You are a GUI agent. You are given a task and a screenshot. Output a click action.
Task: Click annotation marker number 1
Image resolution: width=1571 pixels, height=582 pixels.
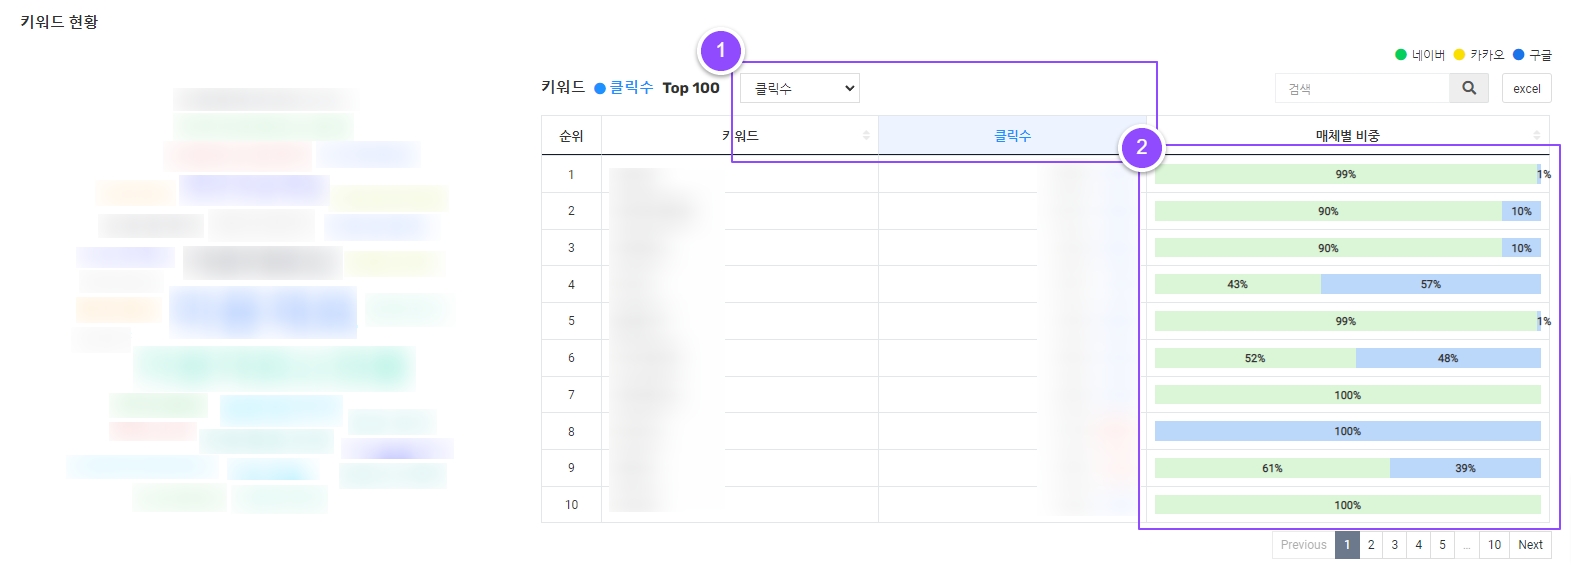tap(721, 51)
